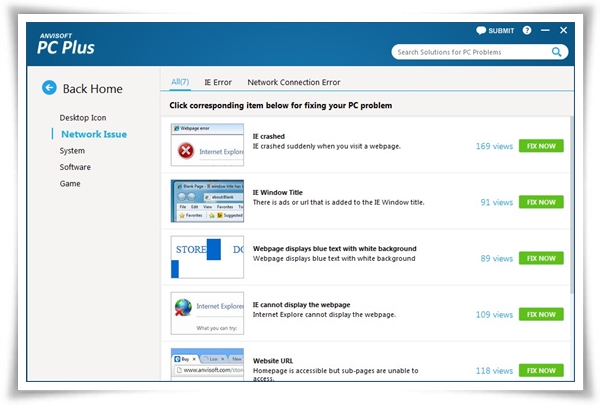This screenshot has width=600, height=405.
Task: Switch to the IE Error tab
Action: coord(218,82)
